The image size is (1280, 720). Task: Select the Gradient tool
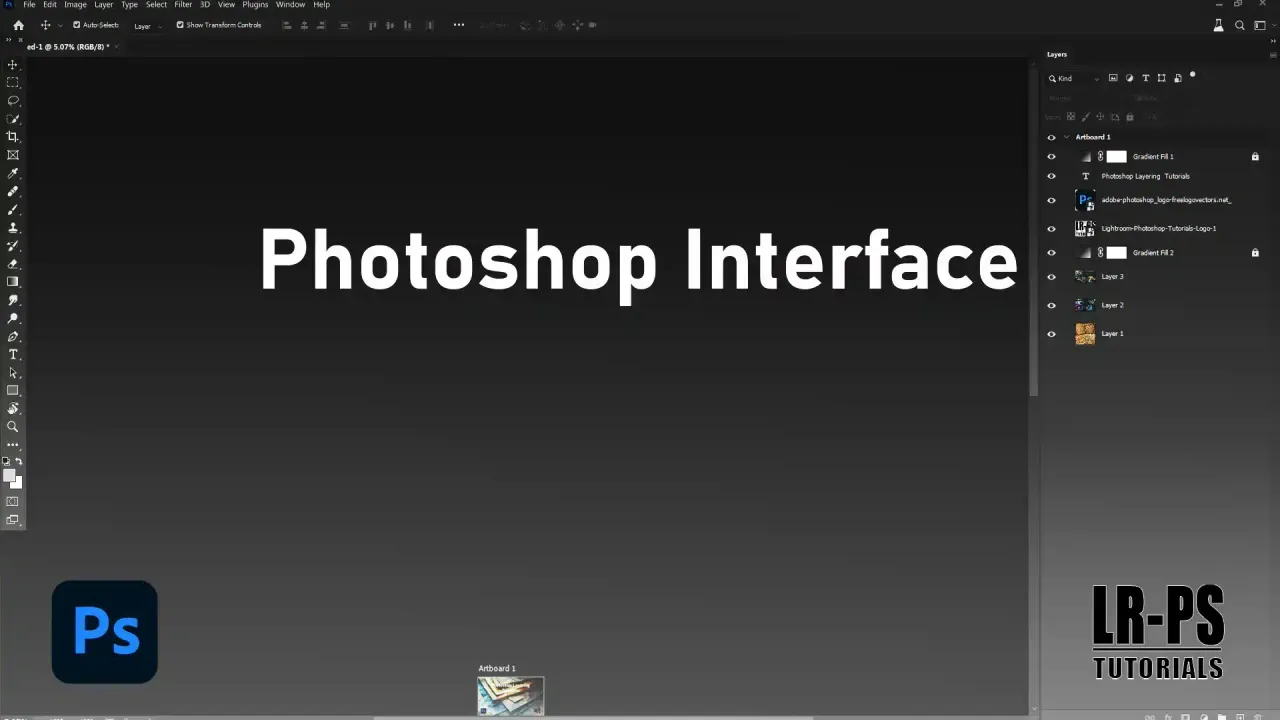click(13, 282)
